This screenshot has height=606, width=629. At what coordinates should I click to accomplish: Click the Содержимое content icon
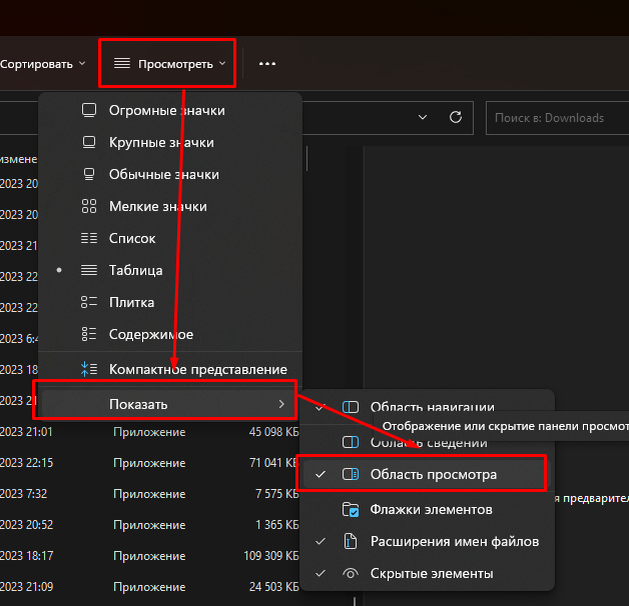point(89,334)
